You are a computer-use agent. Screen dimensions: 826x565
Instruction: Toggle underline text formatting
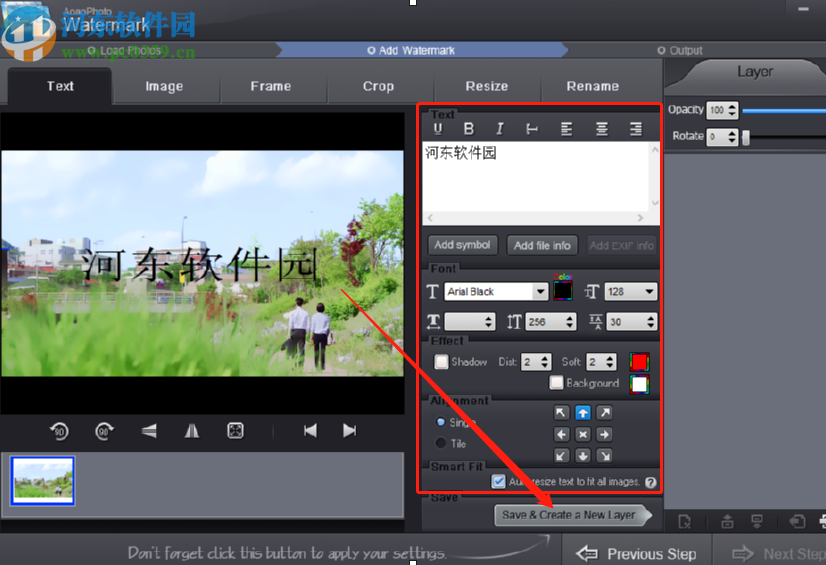(x=438, y=128)
